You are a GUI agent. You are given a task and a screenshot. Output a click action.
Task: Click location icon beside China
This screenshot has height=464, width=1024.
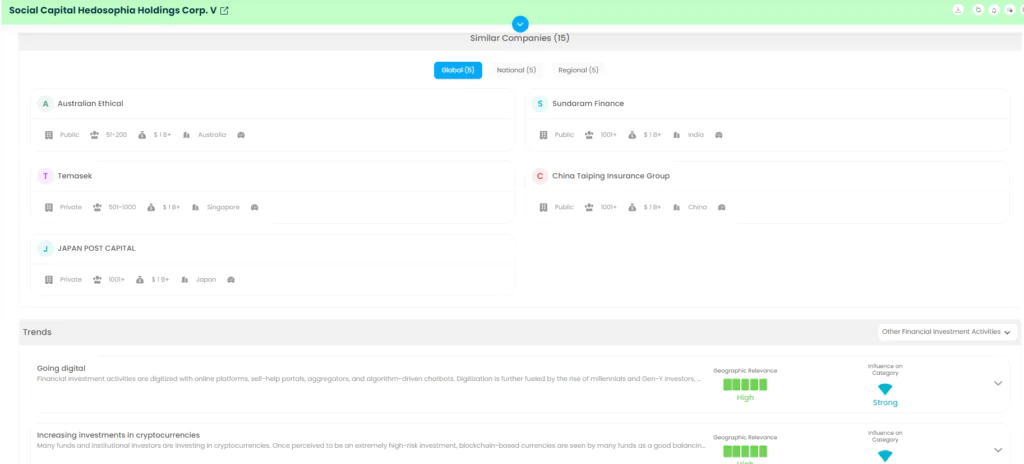pyautogui.click(x=677, y=207)
